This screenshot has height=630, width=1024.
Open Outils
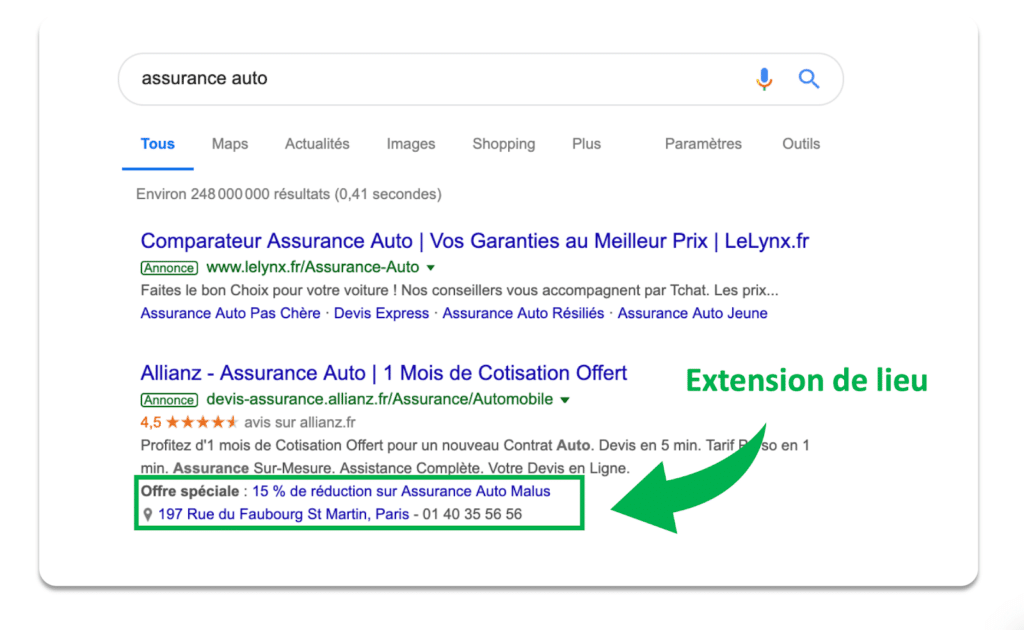tap(801, 144)
